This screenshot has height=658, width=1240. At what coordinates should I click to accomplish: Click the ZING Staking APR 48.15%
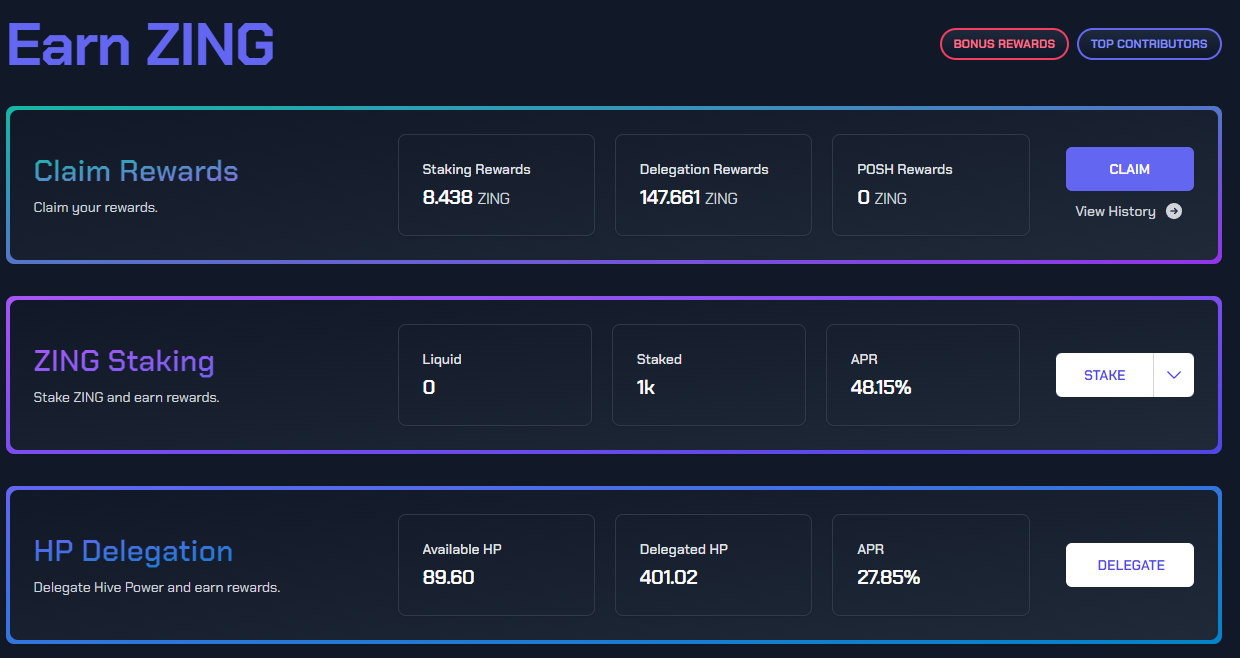click(x=881, y=387)
